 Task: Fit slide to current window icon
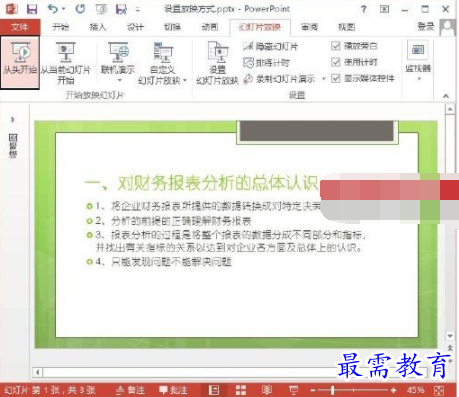(x=439, y=390)
